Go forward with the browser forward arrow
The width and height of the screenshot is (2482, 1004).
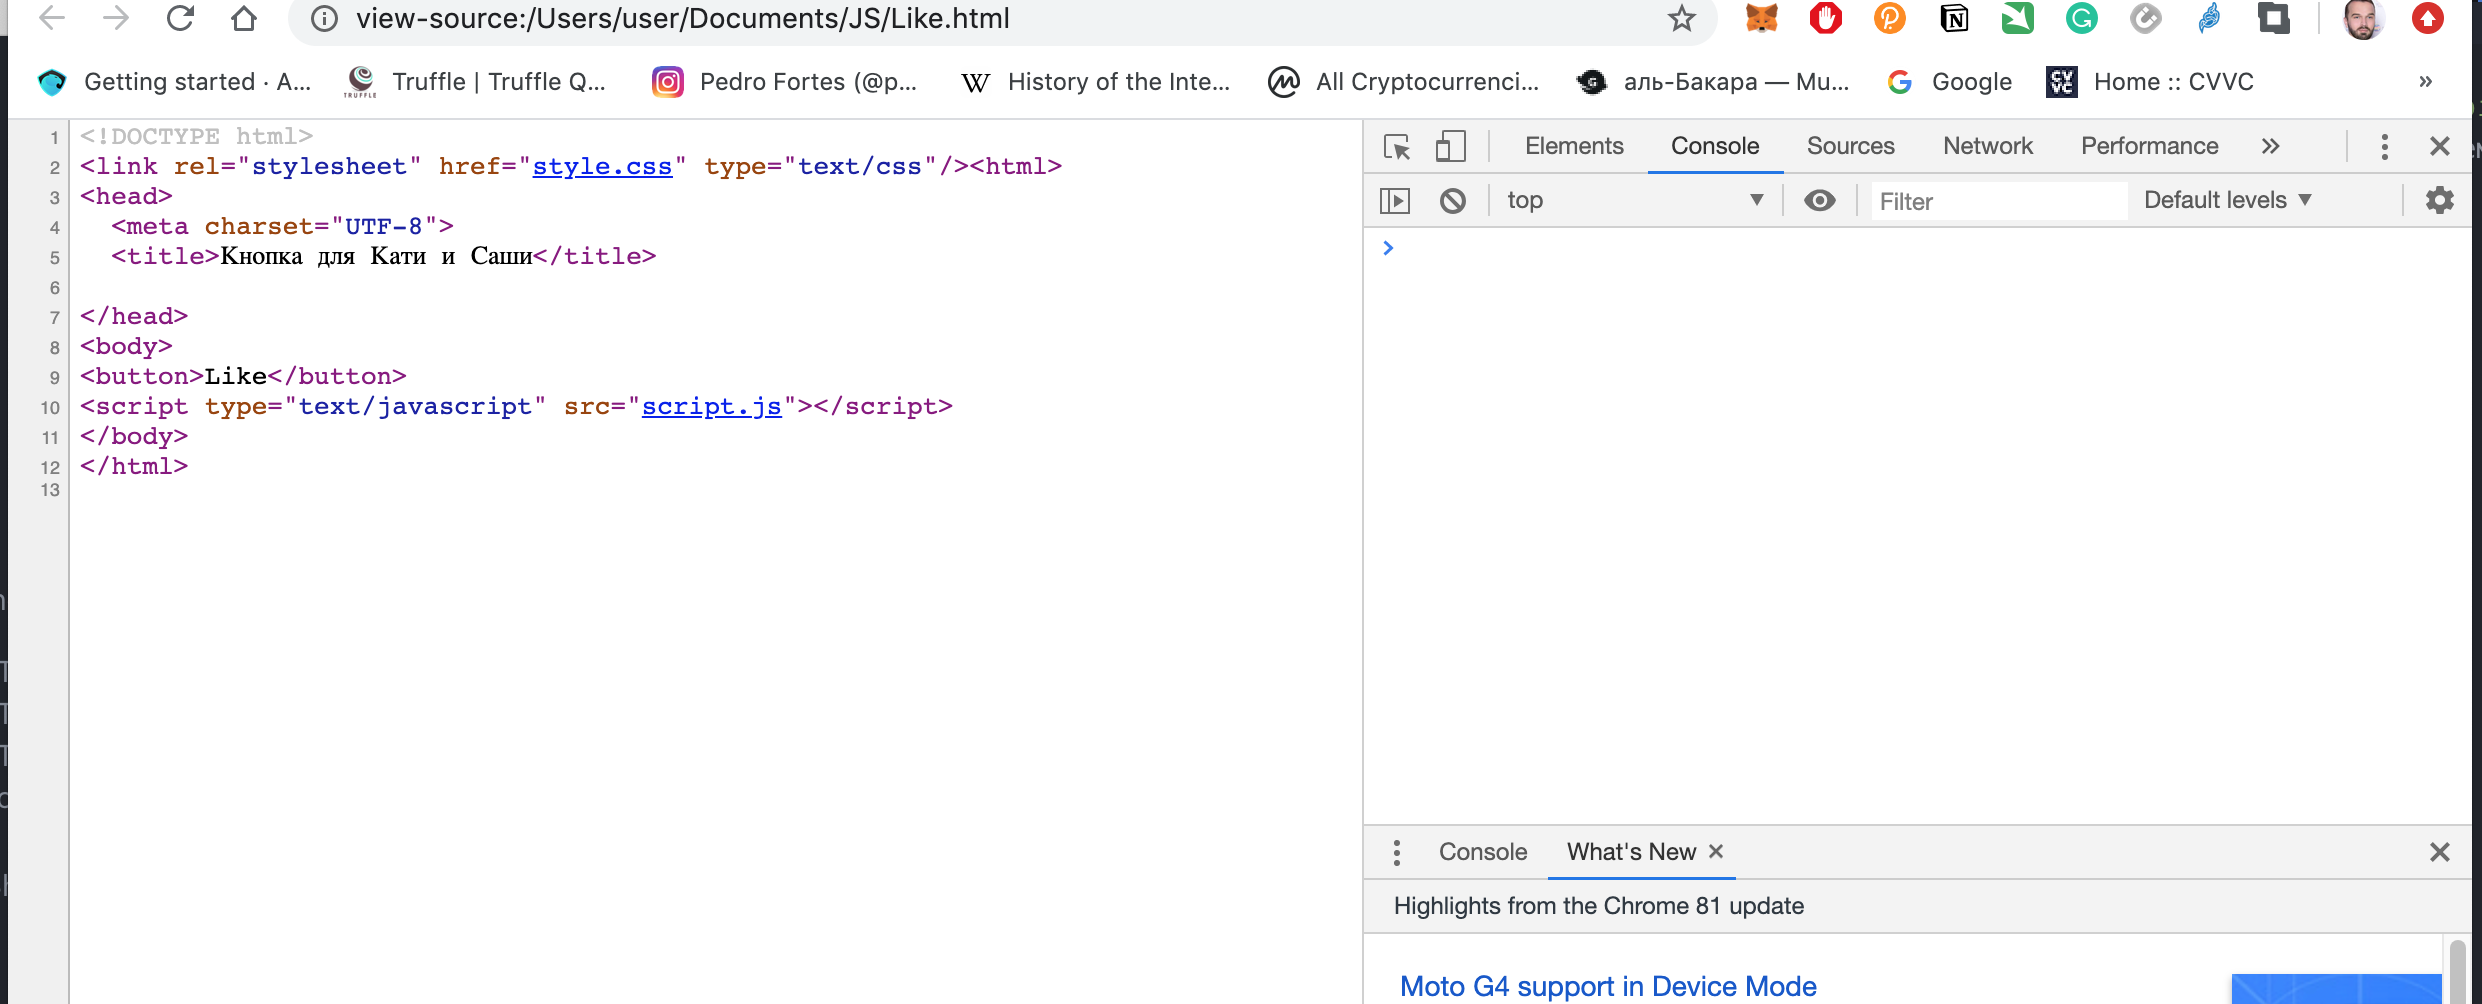point(116,18)
